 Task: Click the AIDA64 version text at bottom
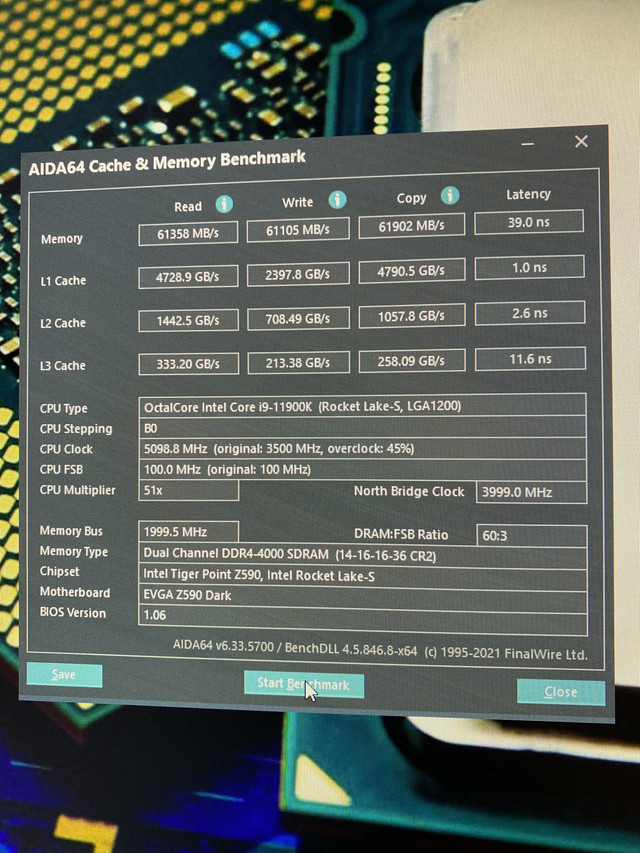tap(380, 650)
